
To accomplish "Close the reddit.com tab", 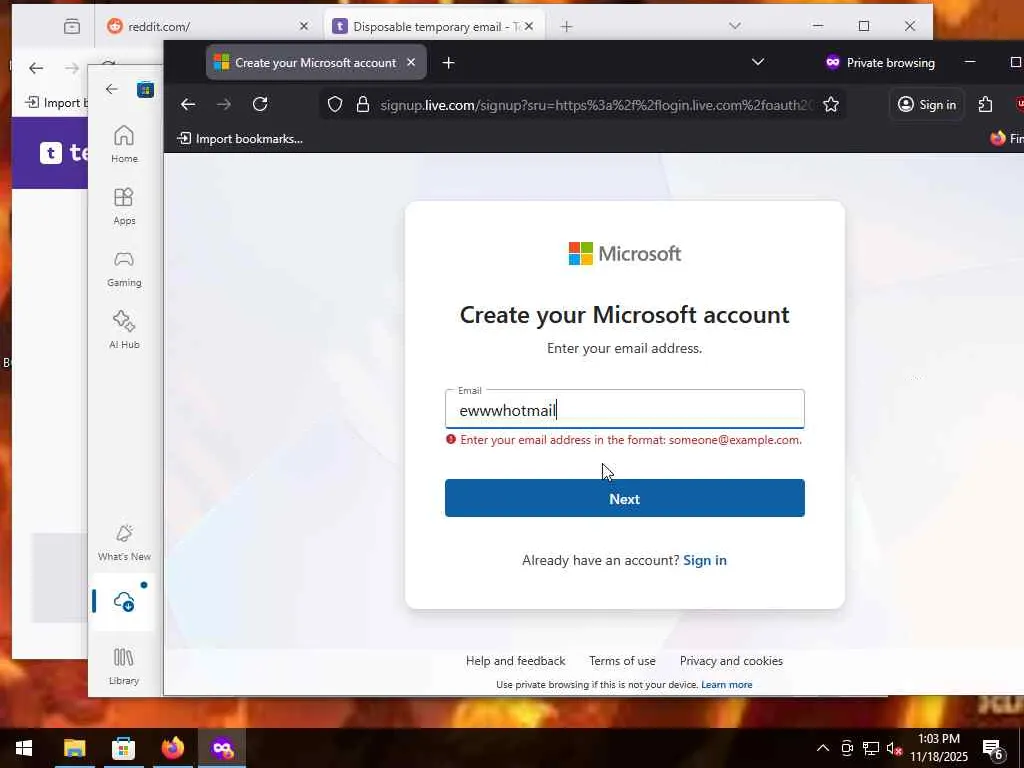I will coord(304,26).
